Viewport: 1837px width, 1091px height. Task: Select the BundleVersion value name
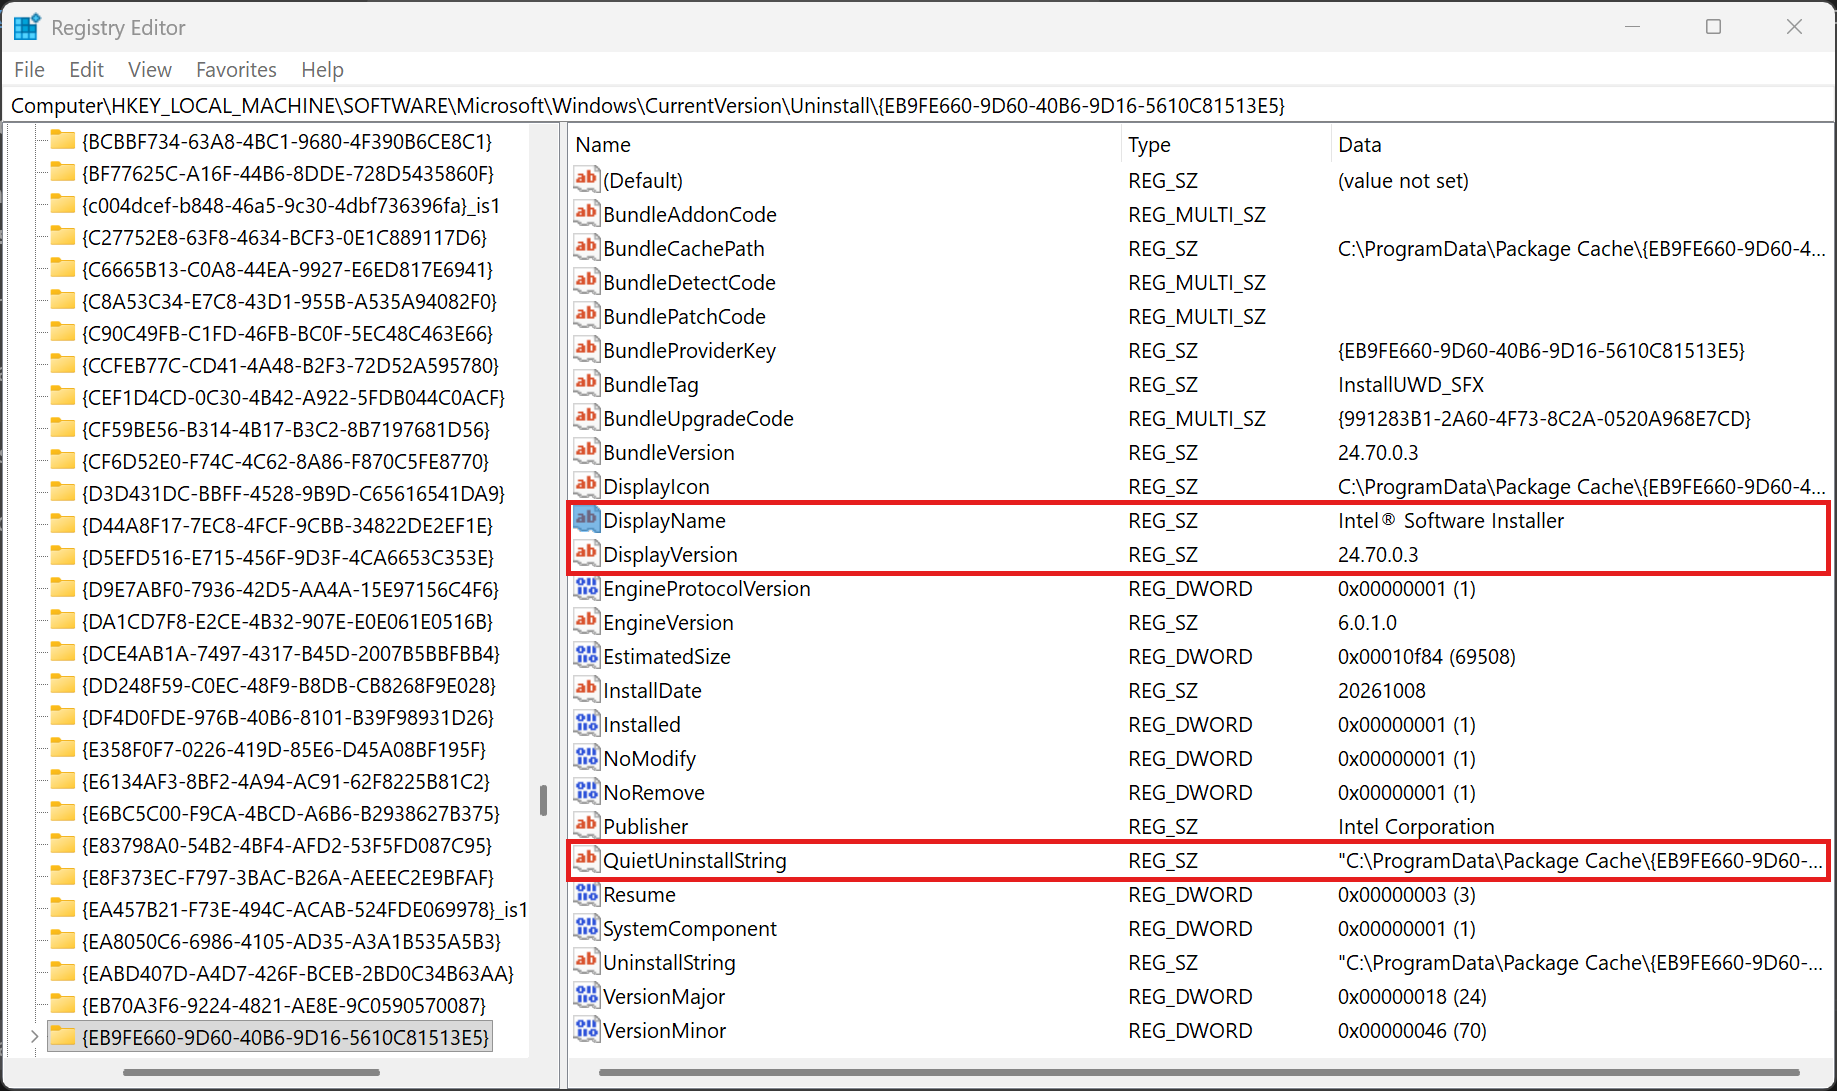coord(669,452)
